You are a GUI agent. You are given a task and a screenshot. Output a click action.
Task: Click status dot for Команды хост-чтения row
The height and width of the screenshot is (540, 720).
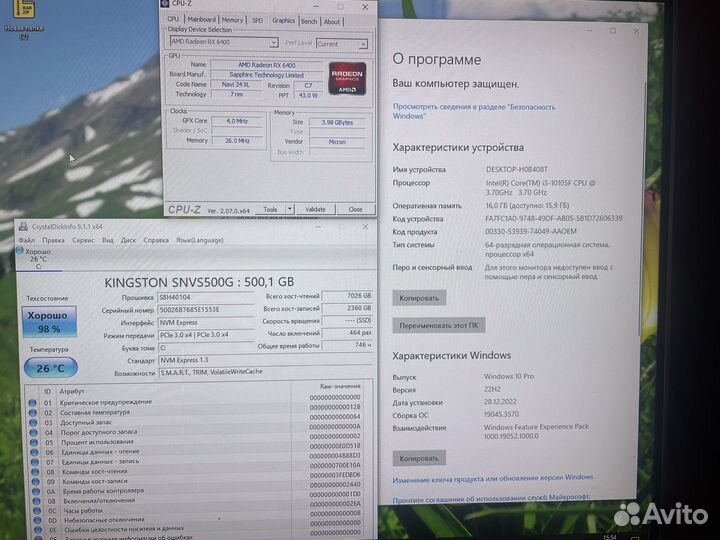click(35, 472)
